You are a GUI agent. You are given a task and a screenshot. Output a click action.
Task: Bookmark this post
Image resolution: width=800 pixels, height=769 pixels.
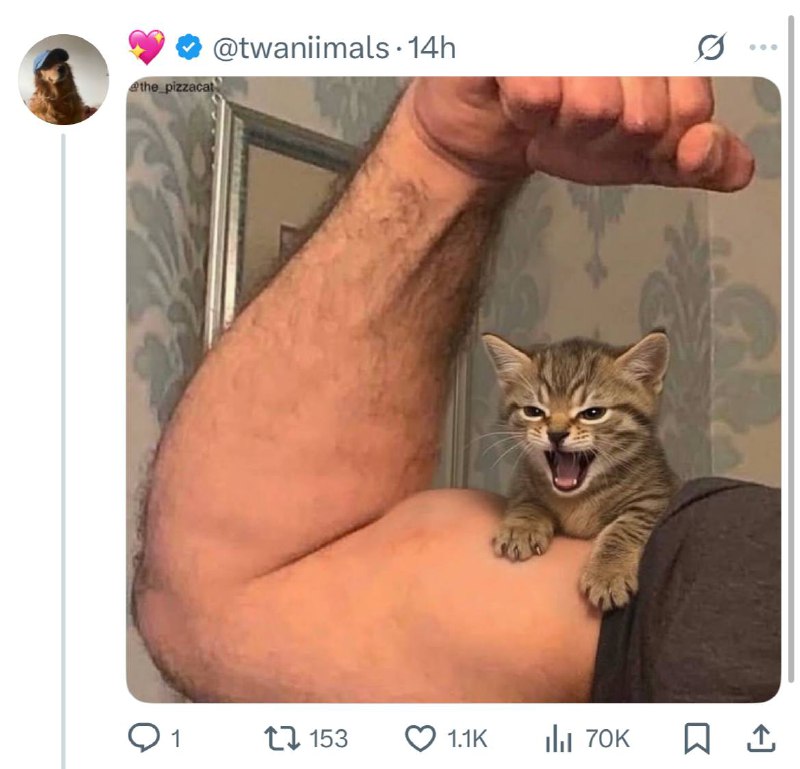click(697, 738)
